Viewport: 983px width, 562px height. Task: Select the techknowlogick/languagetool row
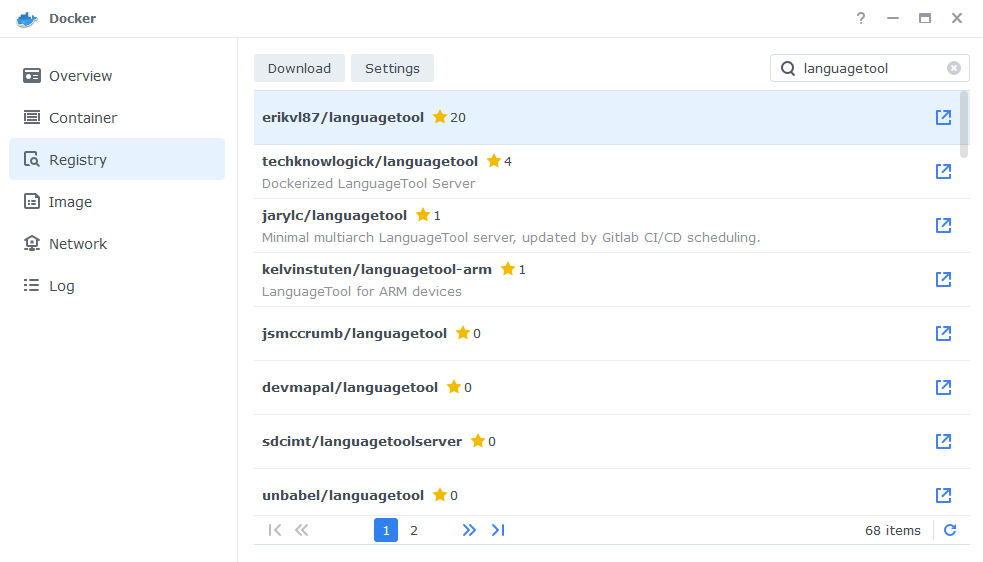pyautogui.click(x=611, y=172)
